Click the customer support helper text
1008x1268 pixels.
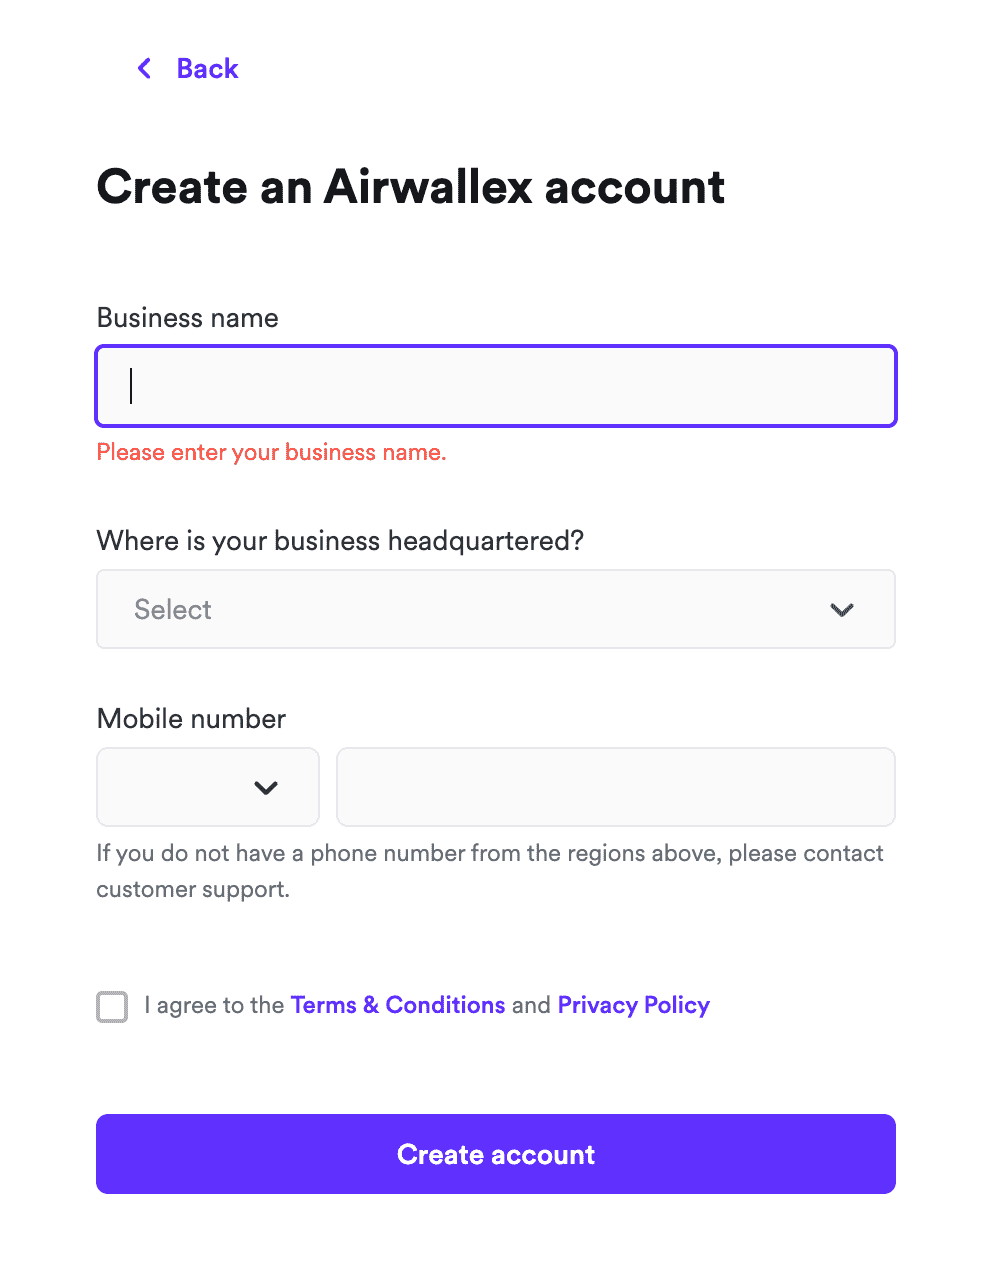click(x=490, y=871)
